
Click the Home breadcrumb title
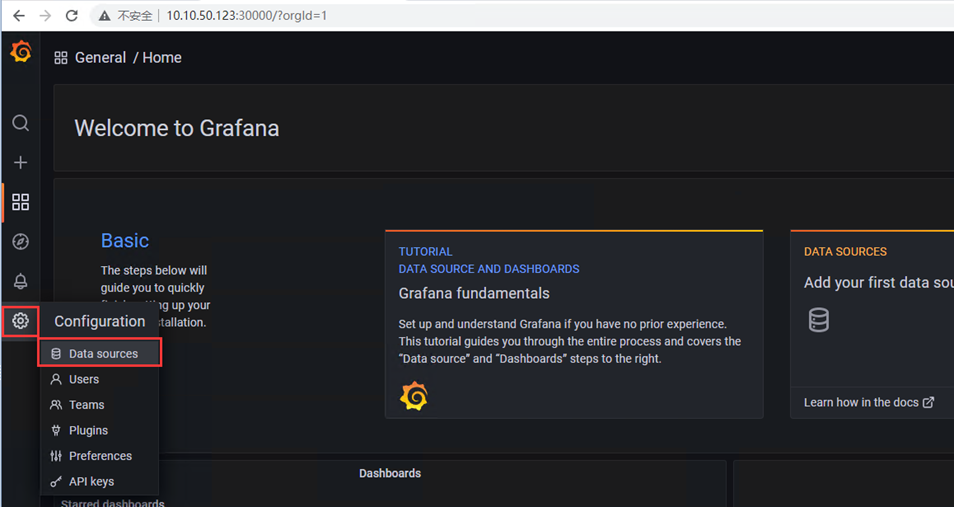pos(162,58)
